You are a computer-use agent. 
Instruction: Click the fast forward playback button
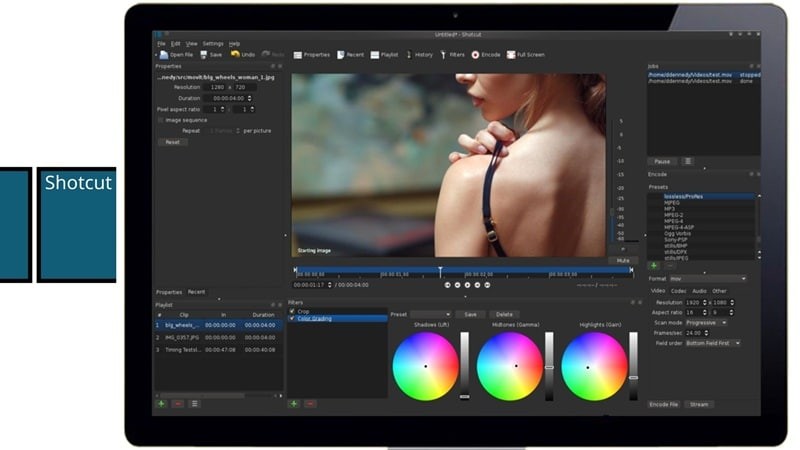click(478, 285)
